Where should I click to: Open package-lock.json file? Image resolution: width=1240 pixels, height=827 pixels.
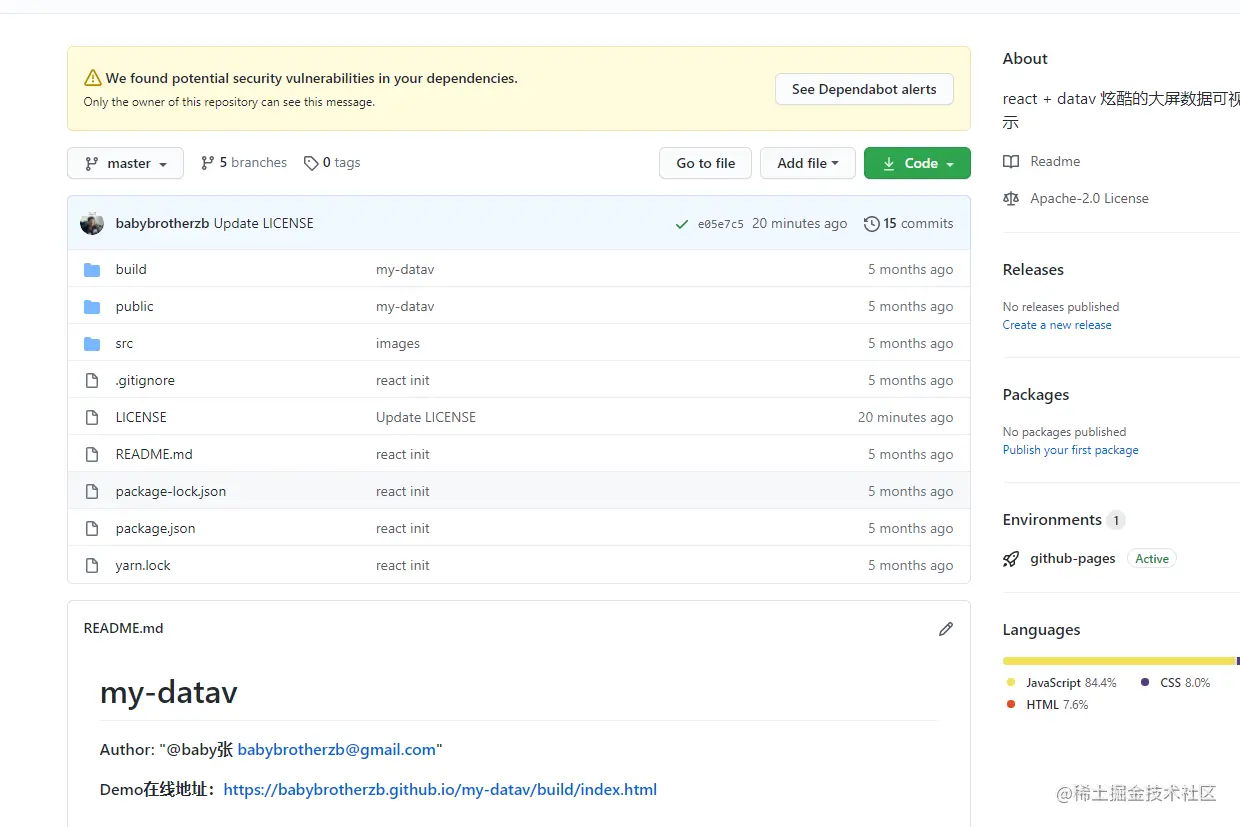coord(171,491)
